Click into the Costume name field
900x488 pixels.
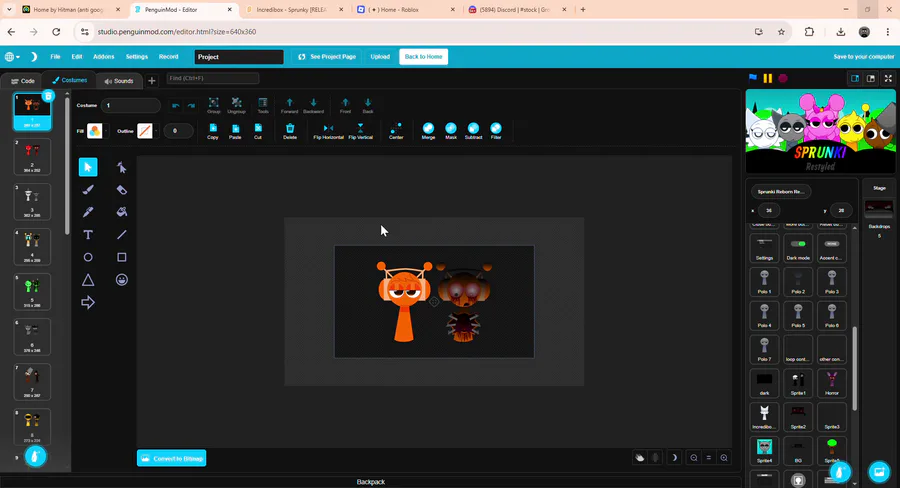click(131, 106)
